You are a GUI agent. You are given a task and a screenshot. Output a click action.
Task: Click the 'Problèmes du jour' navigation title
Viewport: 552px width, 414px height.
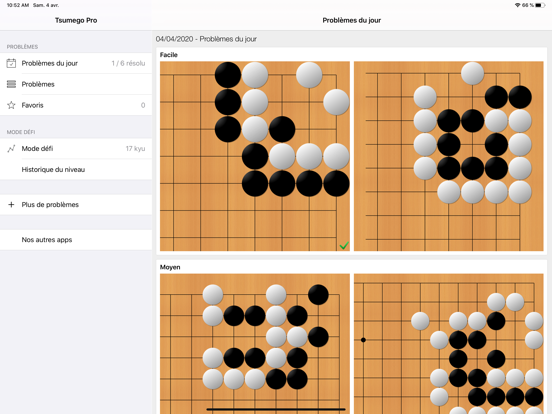point(352,20)
